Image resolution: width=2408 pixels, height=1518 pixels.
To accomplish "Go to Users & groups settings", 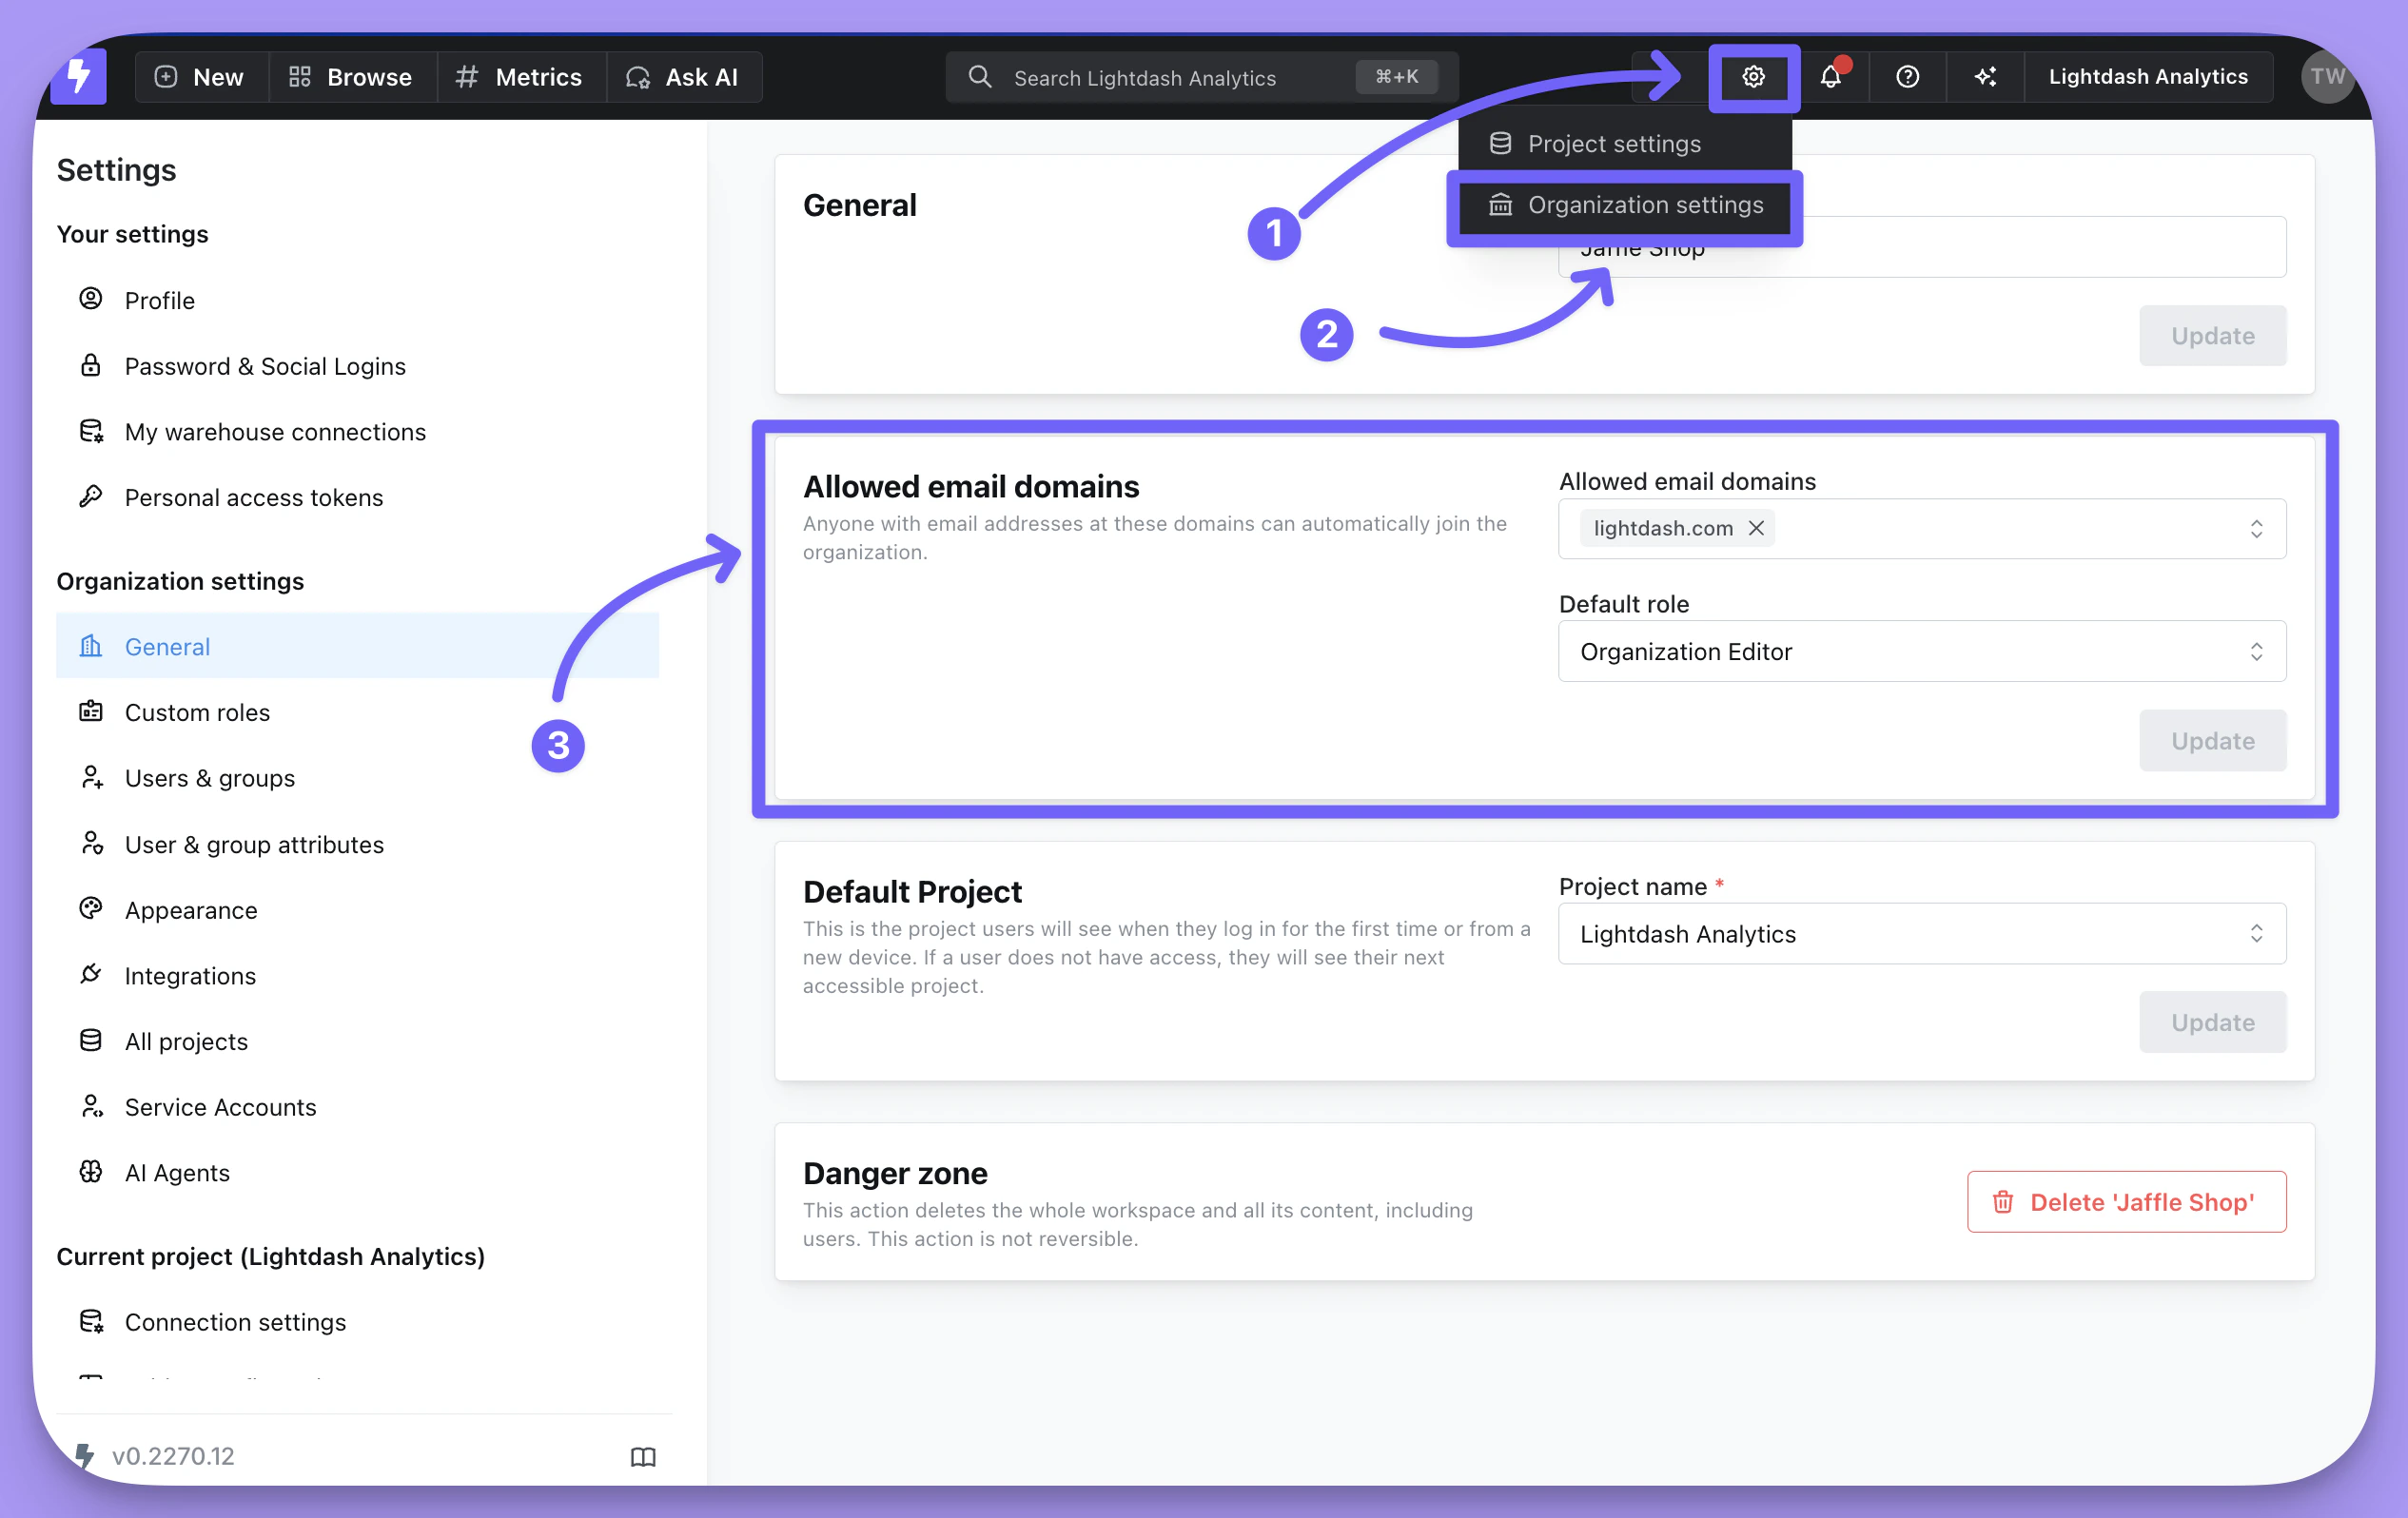I will (x=209, y=778).
